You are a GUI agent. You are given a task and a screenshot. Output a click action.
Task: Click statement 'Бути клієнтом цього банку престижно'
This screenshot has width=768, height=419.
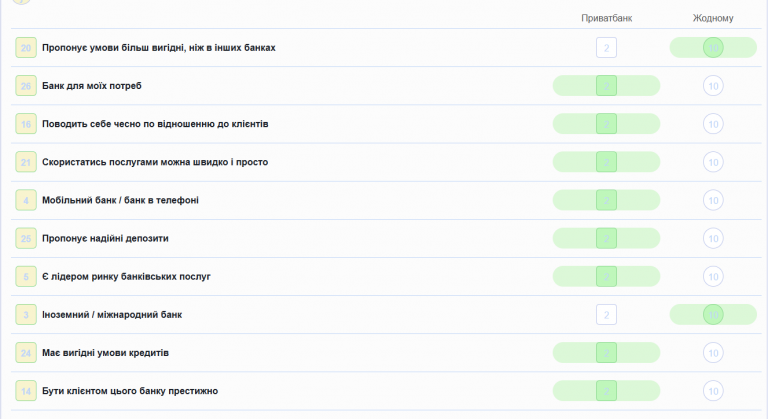130,391
